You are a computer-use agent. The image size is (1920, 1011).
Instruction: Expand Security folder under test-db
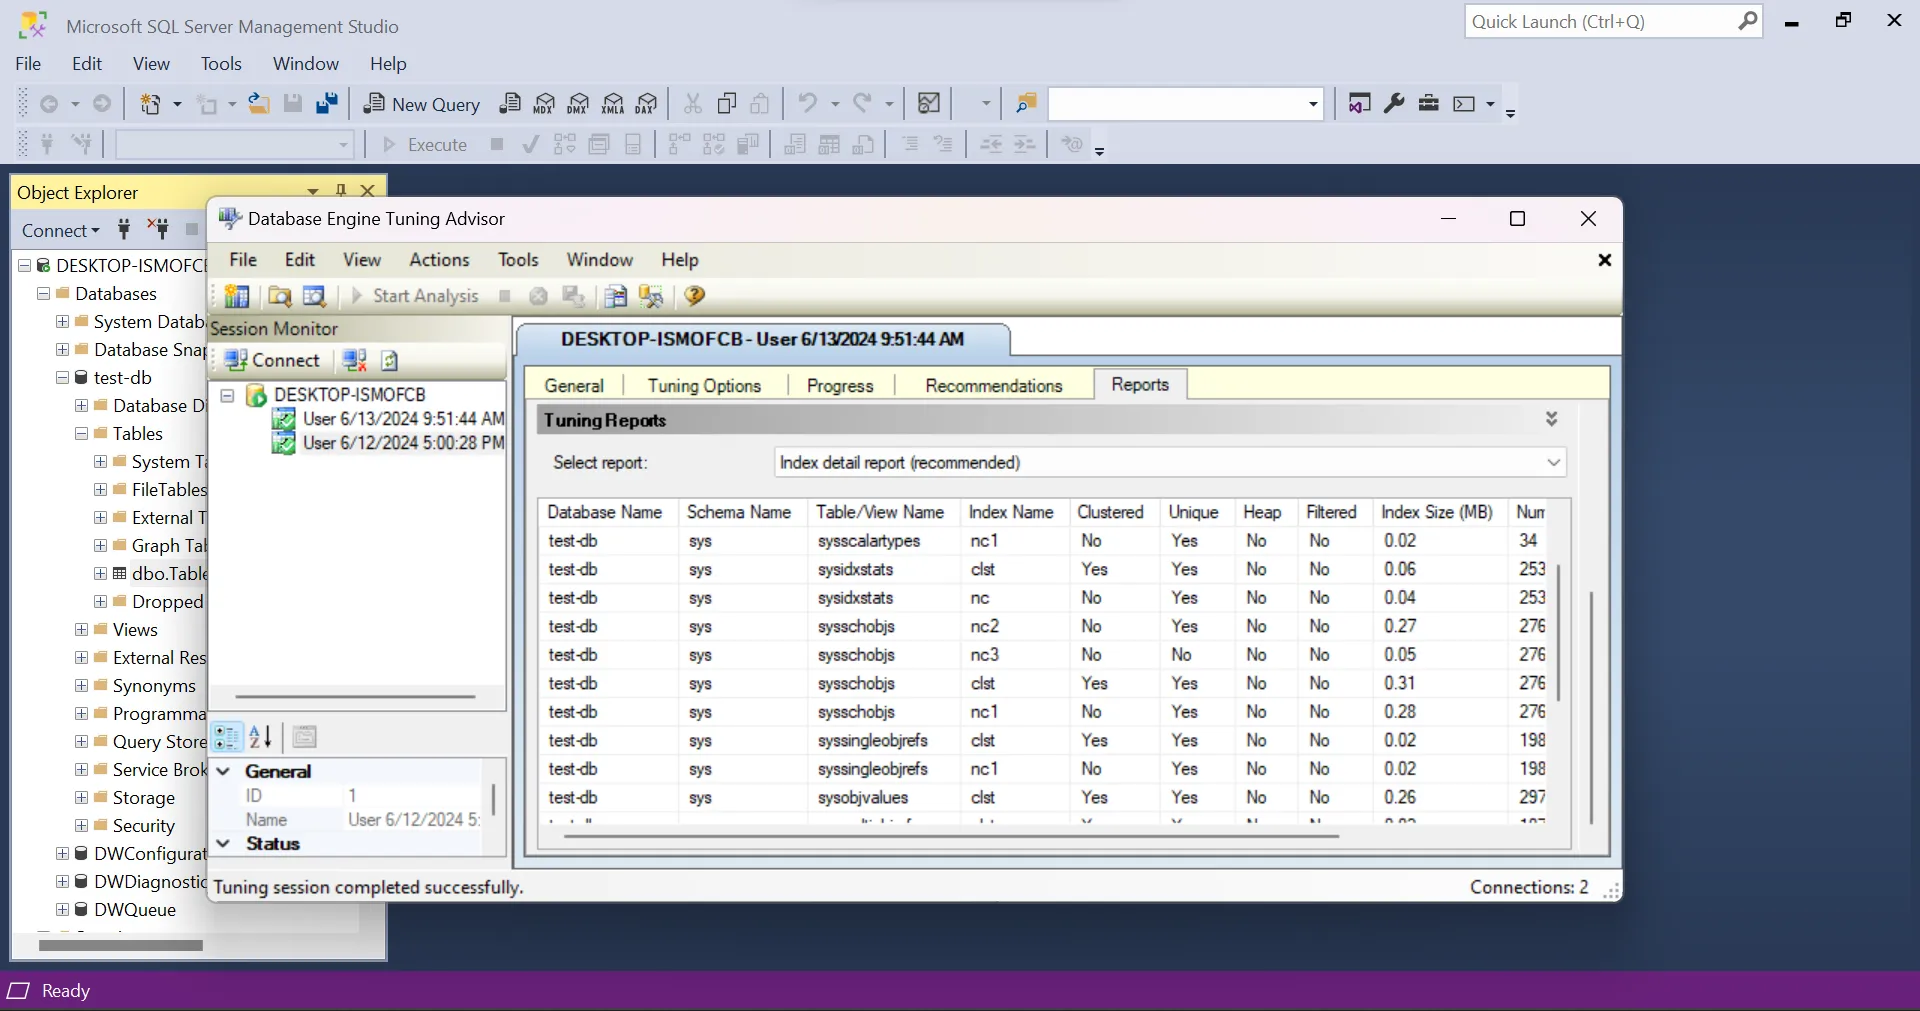tap(82, 826)
